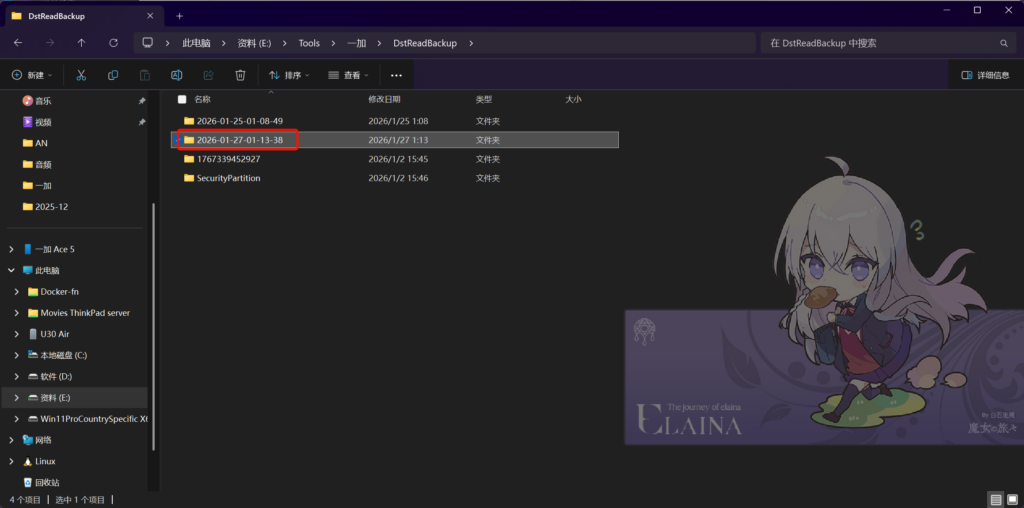
Task: Go up one directory level
Action: click(81, 43)
